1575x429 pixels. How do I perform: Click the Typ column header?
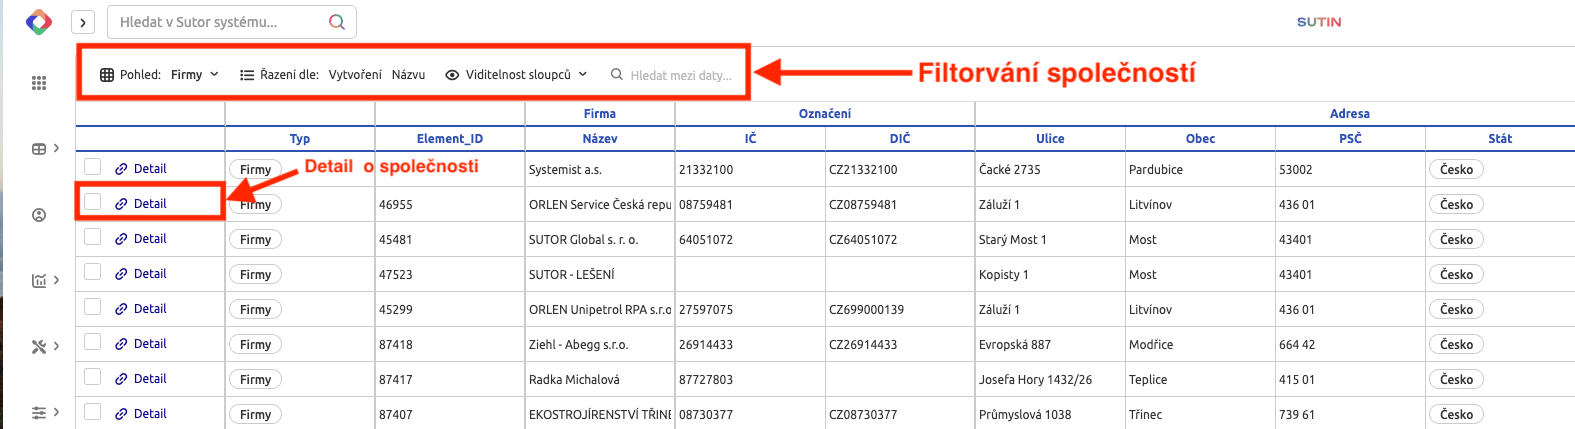(300, 139)
